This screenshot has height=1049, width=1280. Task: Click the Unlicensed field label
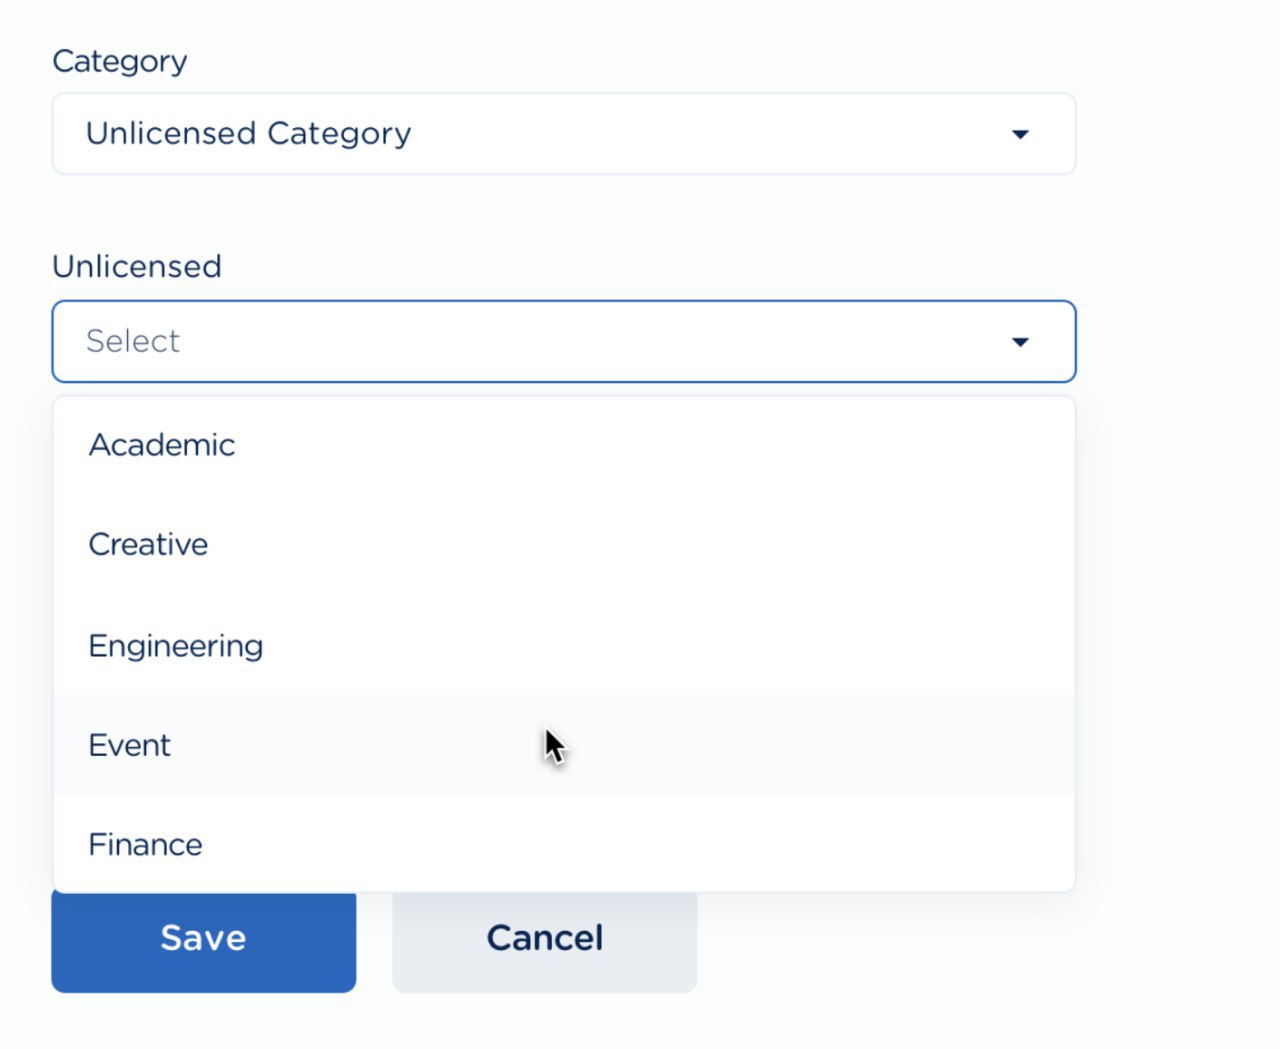coord(137,266)
